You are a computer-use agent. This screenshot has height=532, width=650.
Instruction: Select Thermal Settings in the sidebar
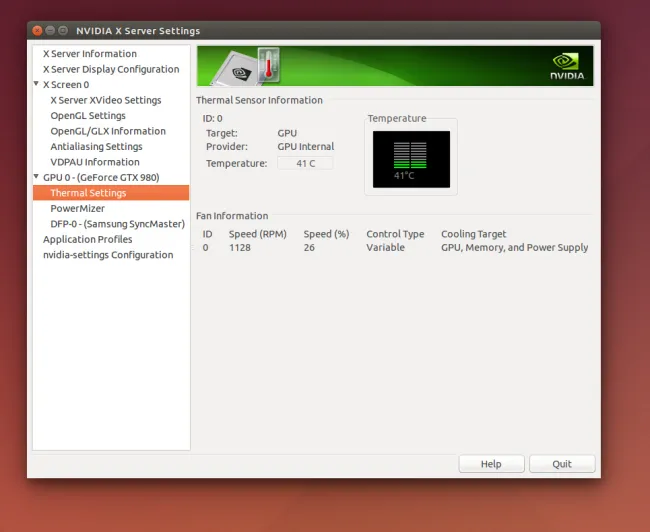[111, 193]
